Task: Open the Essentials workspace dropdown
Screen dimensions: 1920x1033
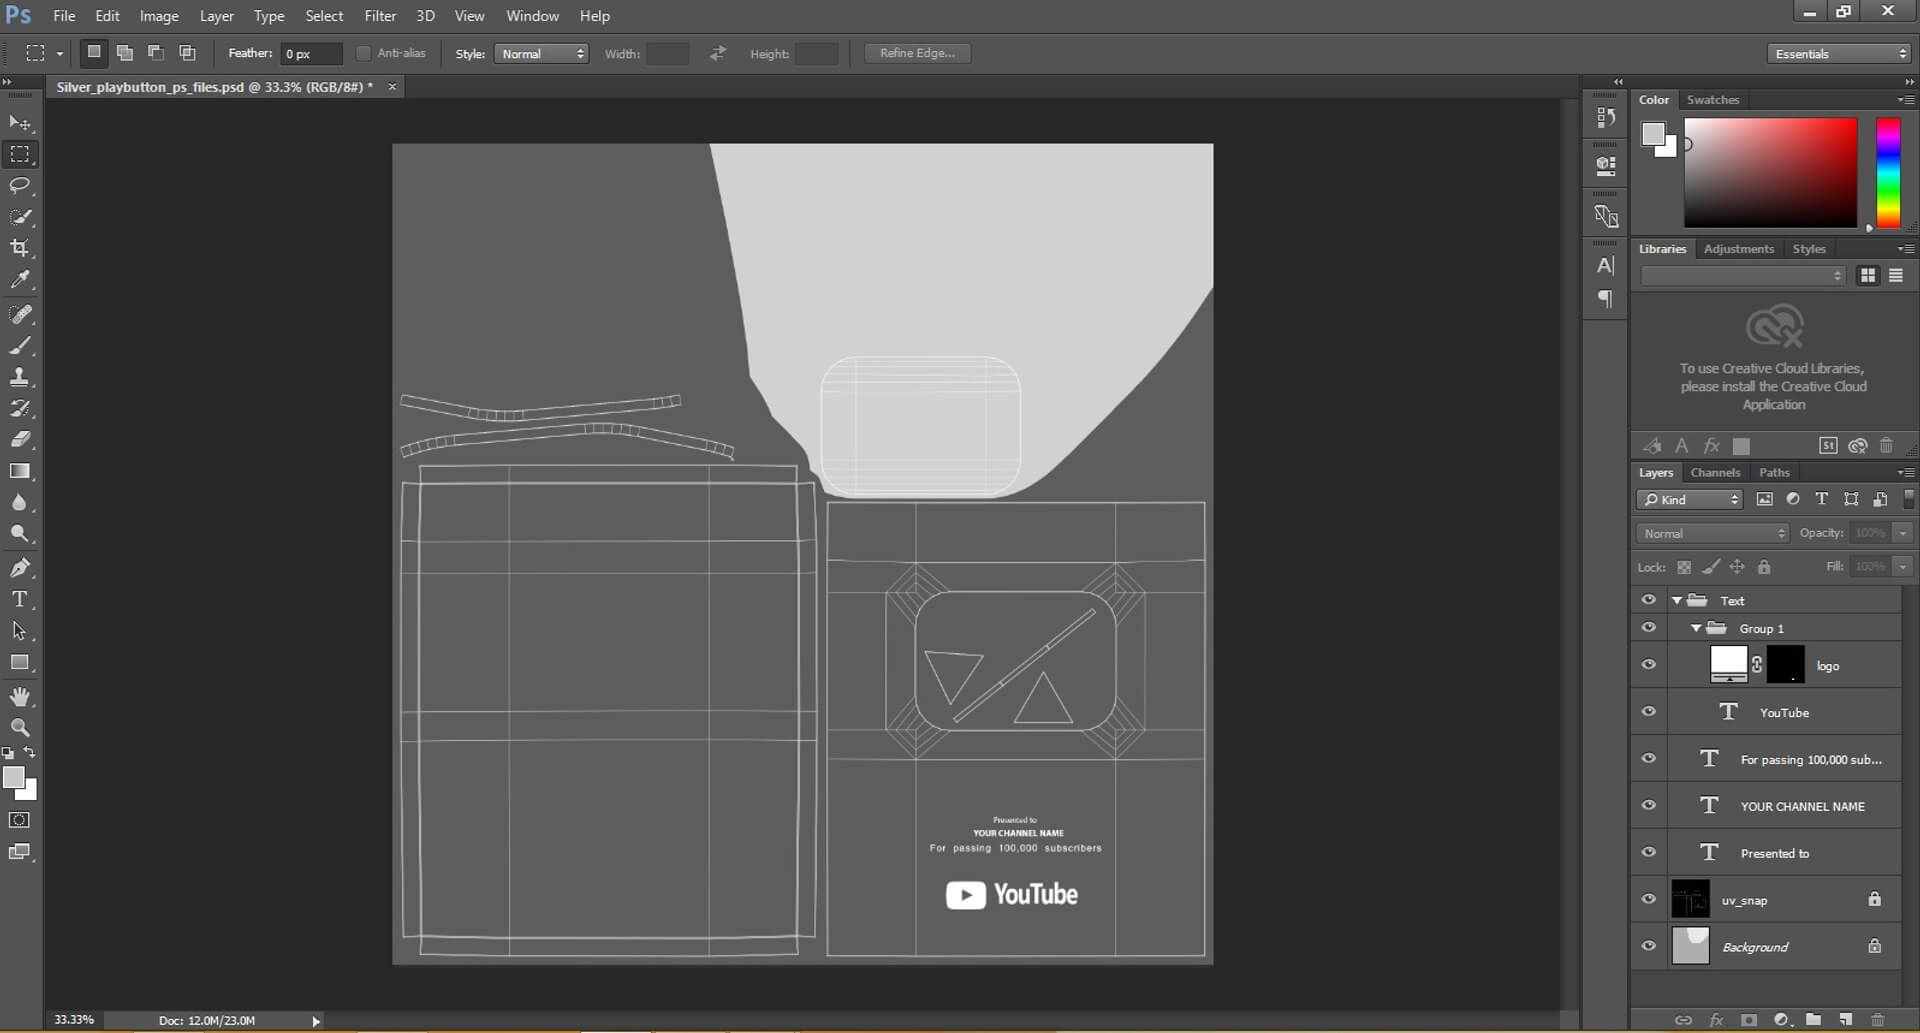Action: tap(1839, 54)
